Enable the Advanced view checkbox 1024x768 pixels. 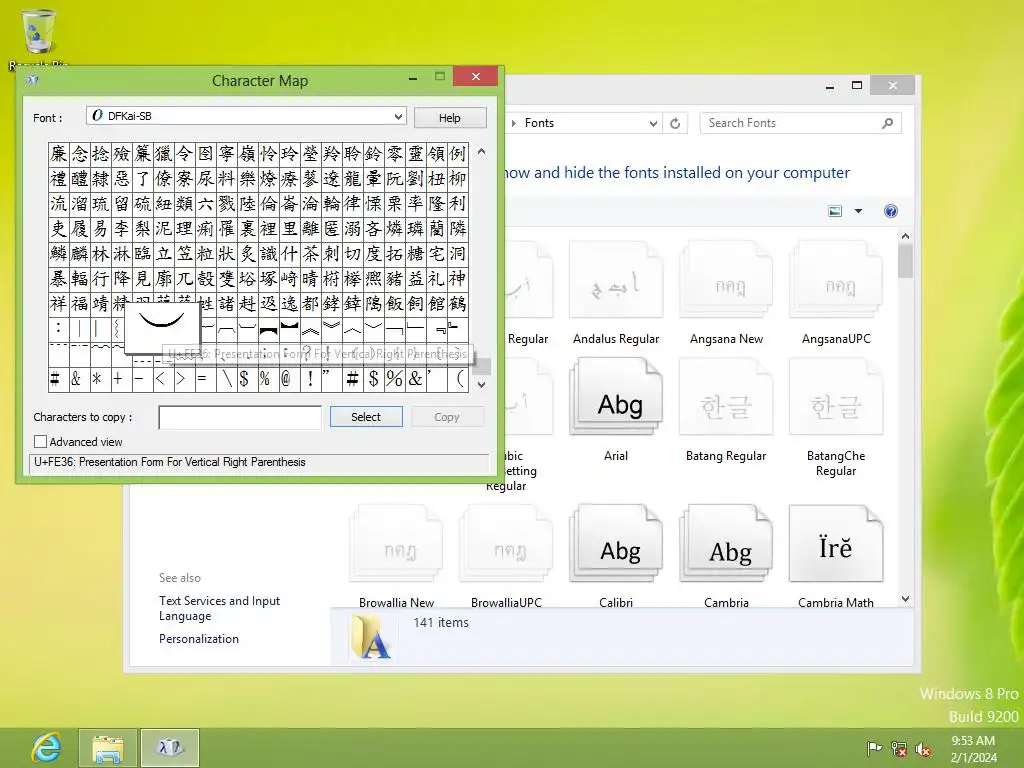pos(40,441)
